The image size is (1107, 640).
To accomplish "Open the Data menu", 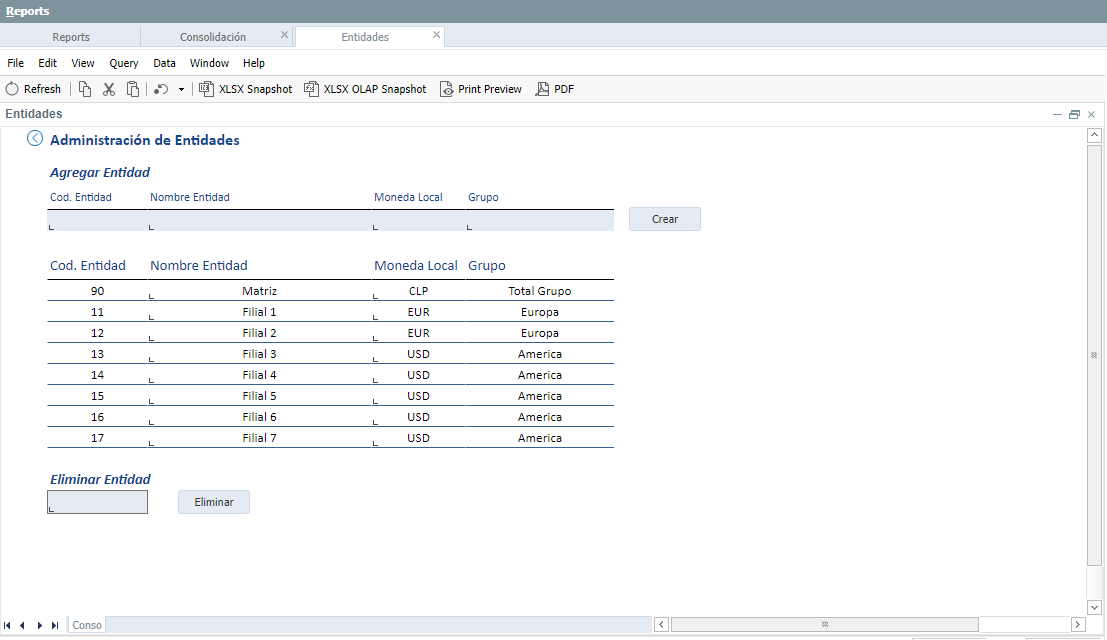I will (164, 63).
